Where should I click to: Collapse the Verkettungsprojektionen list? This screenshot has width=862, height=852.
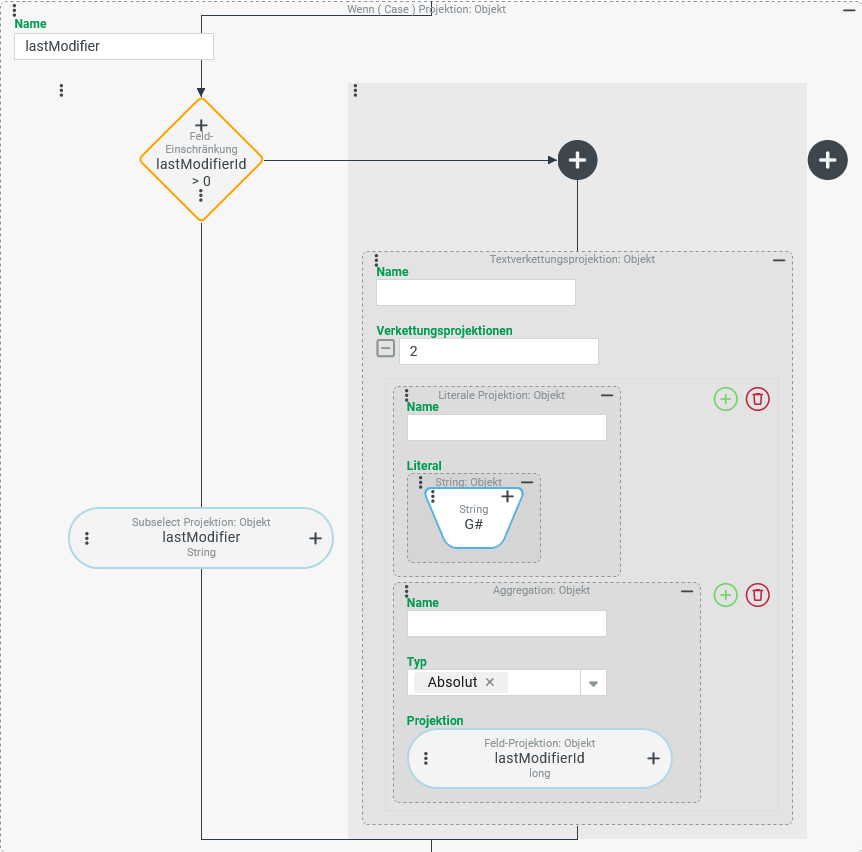(x=385, y=349)
